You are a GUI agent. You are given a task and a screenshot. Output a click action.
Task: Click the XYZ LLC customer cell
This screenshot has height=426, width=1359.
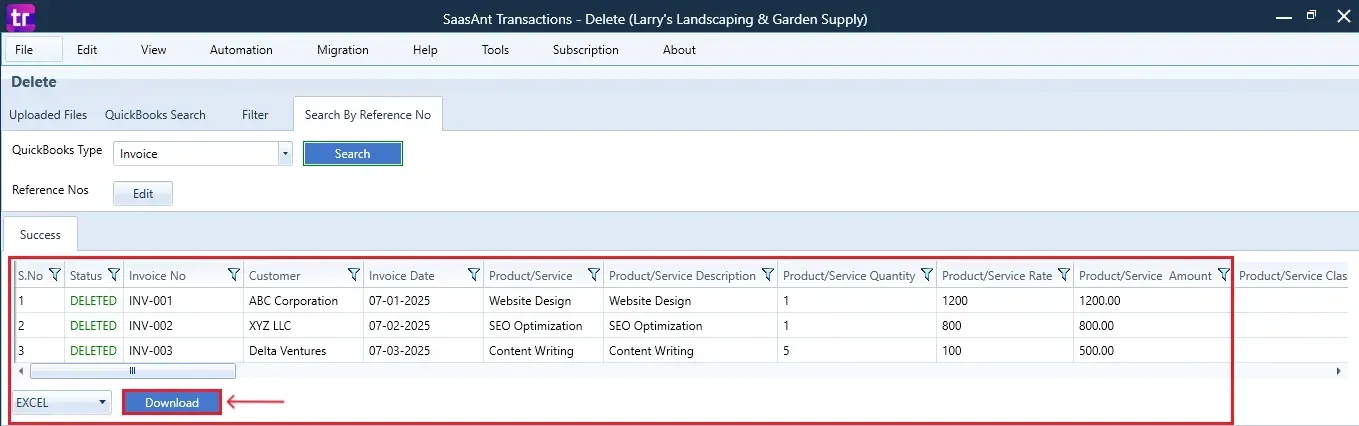coord(303,326)
